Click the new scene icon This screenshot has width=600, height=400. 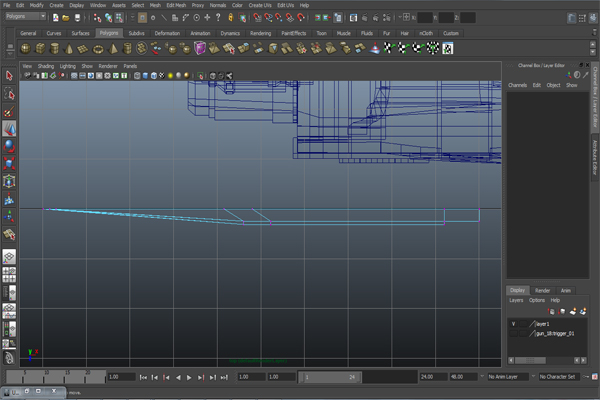point(56,18)
